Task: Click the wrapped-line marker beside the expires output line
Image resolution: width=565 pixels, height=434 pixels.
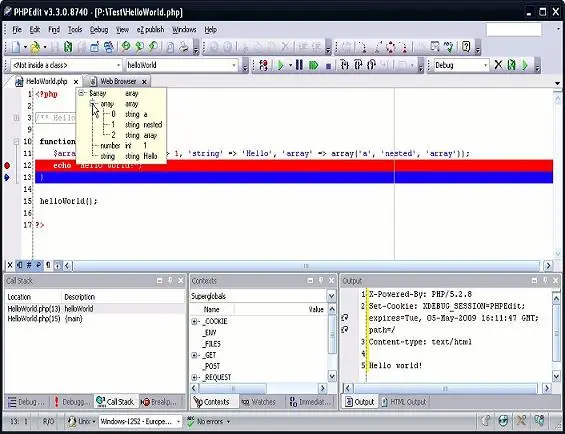Action: [345, 318]
